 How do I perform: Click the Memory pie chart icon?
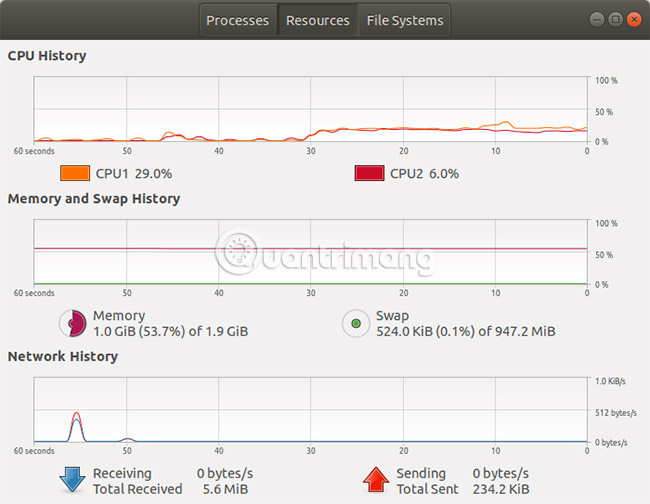click(72, 323)
